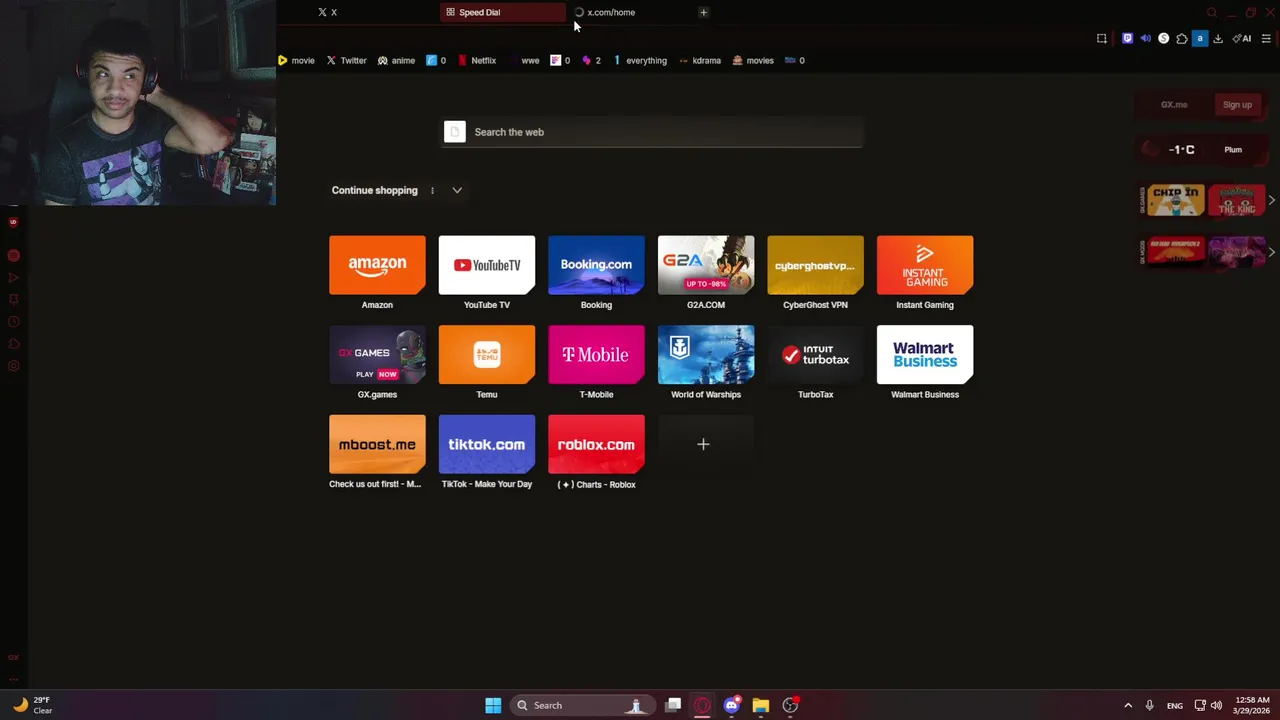Click the purple Twitch extension icon

[1127, 39]
